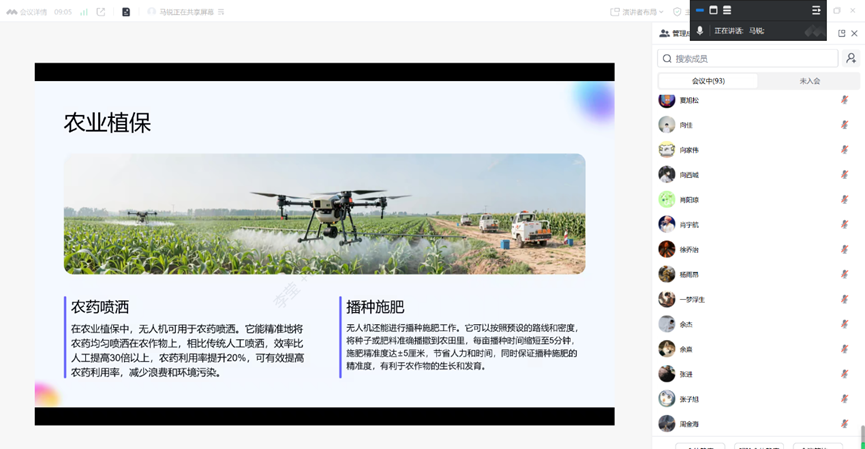Switch floating window to grid view icon
This screenshot has width=865, height=449.
tap(713, 10)
